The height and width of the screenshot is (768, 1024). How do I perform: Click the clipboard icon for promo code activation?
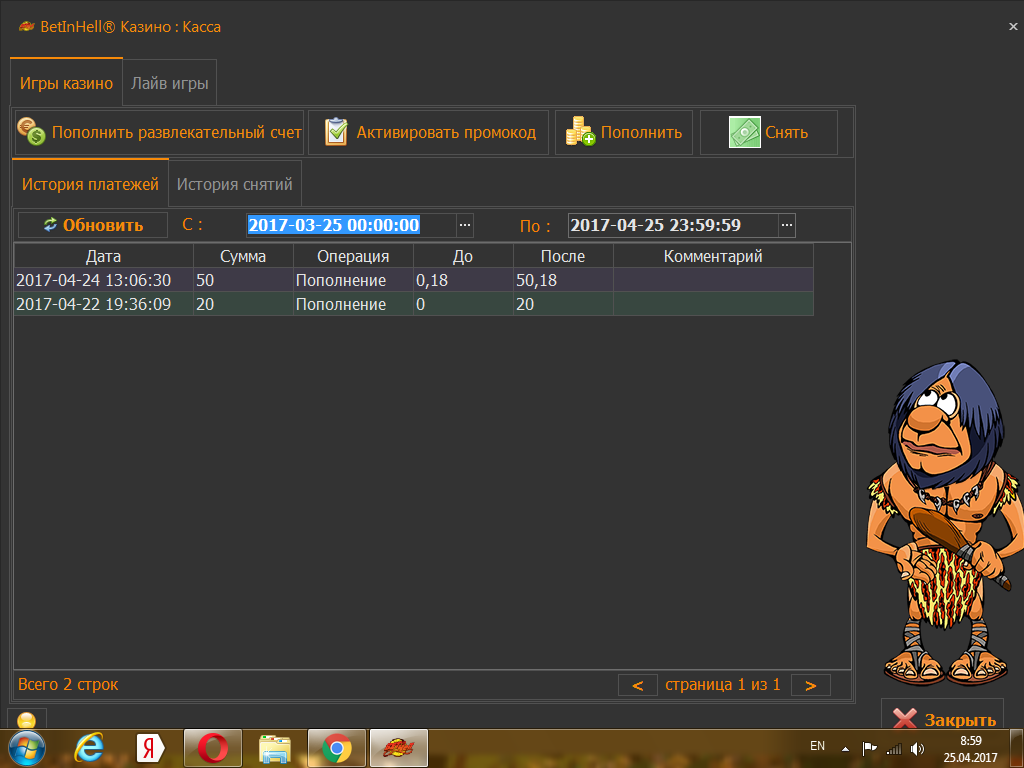click(337, 132)
